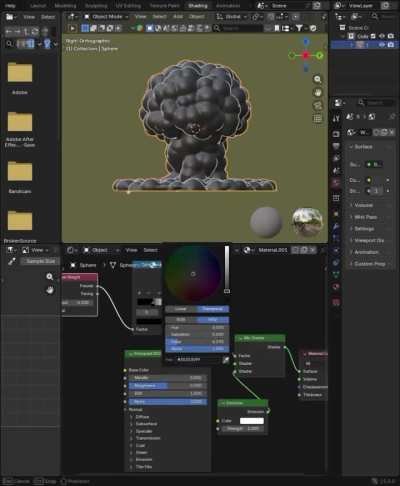
Task: Toggle render camera icon of selected outliner row
Action: coord(391,45)
